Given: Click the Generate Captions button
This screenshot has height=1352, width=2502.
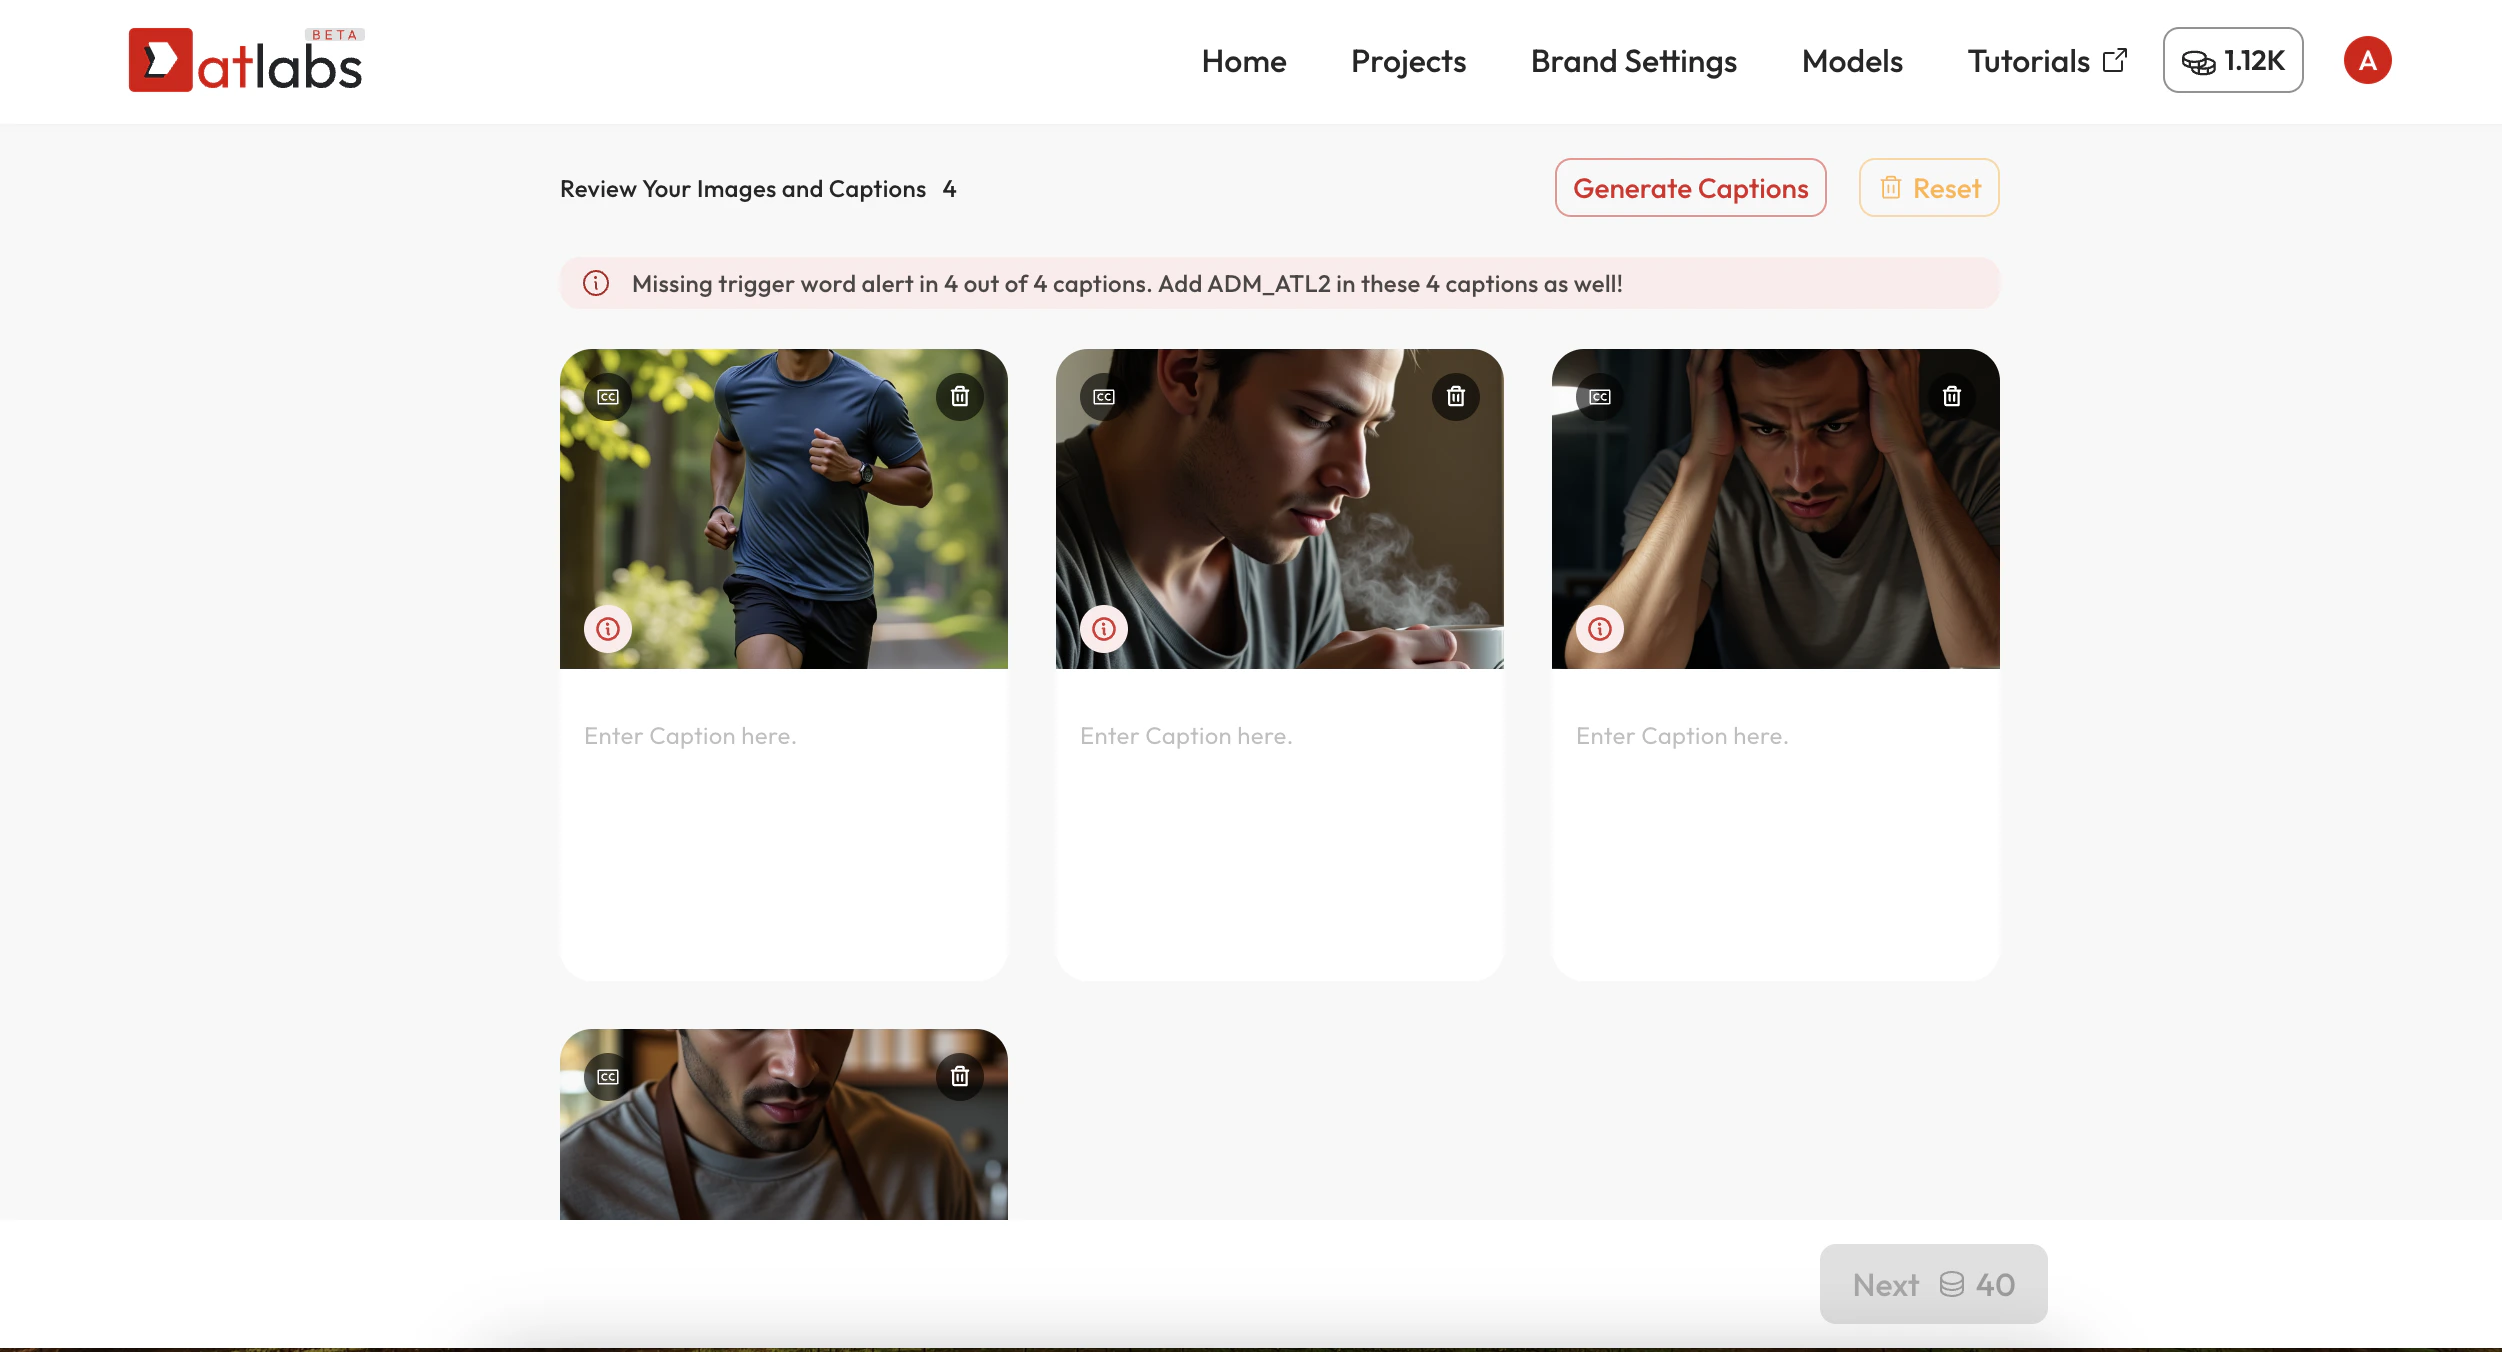Looking at the screenshot, I should 1690,188.
